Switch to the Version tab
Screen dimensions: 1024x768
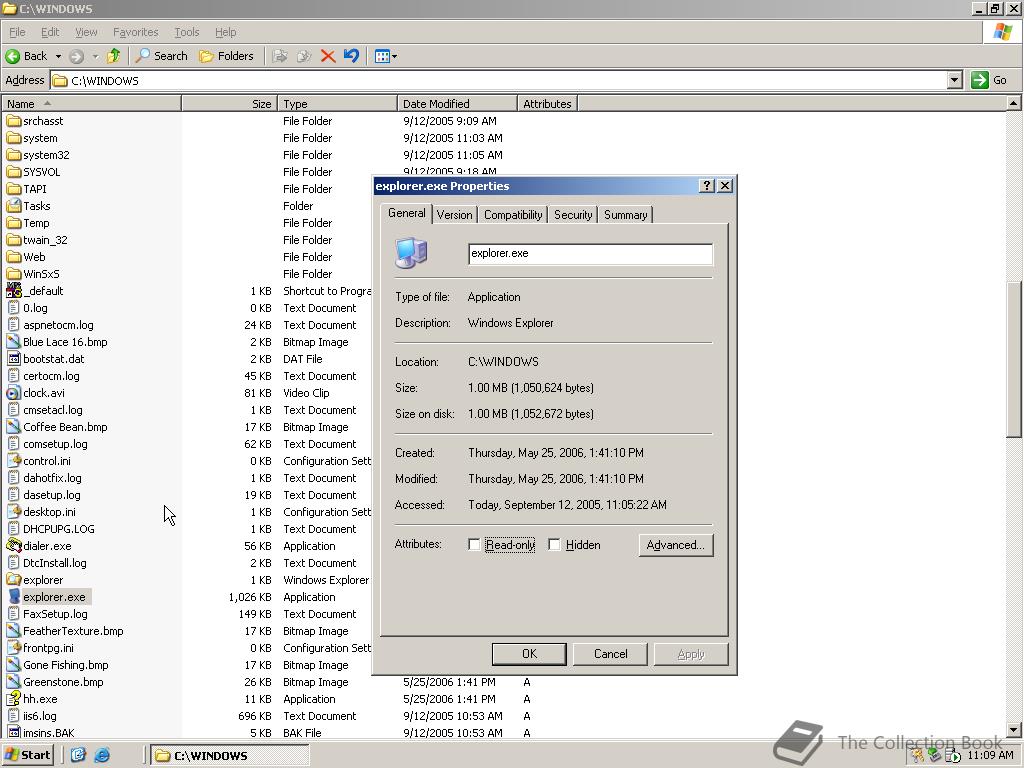point(455,215)
